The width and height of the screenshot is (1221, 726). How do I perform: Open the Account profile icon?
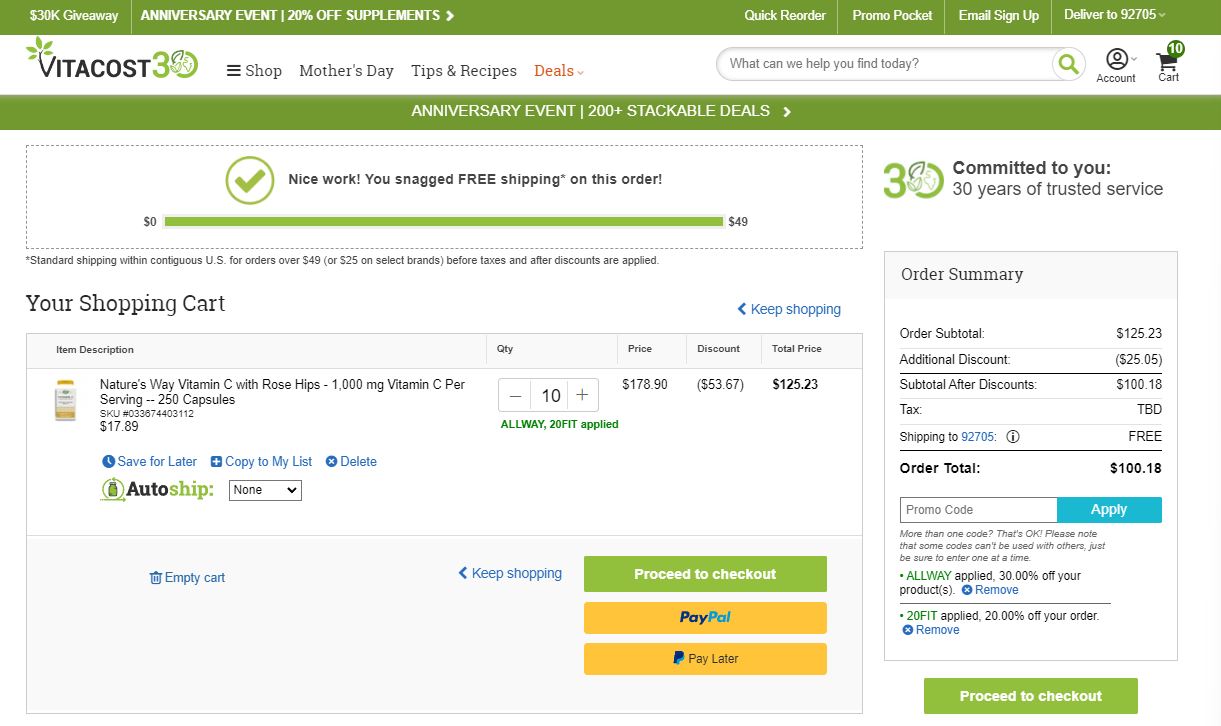tap(1117, 66)
